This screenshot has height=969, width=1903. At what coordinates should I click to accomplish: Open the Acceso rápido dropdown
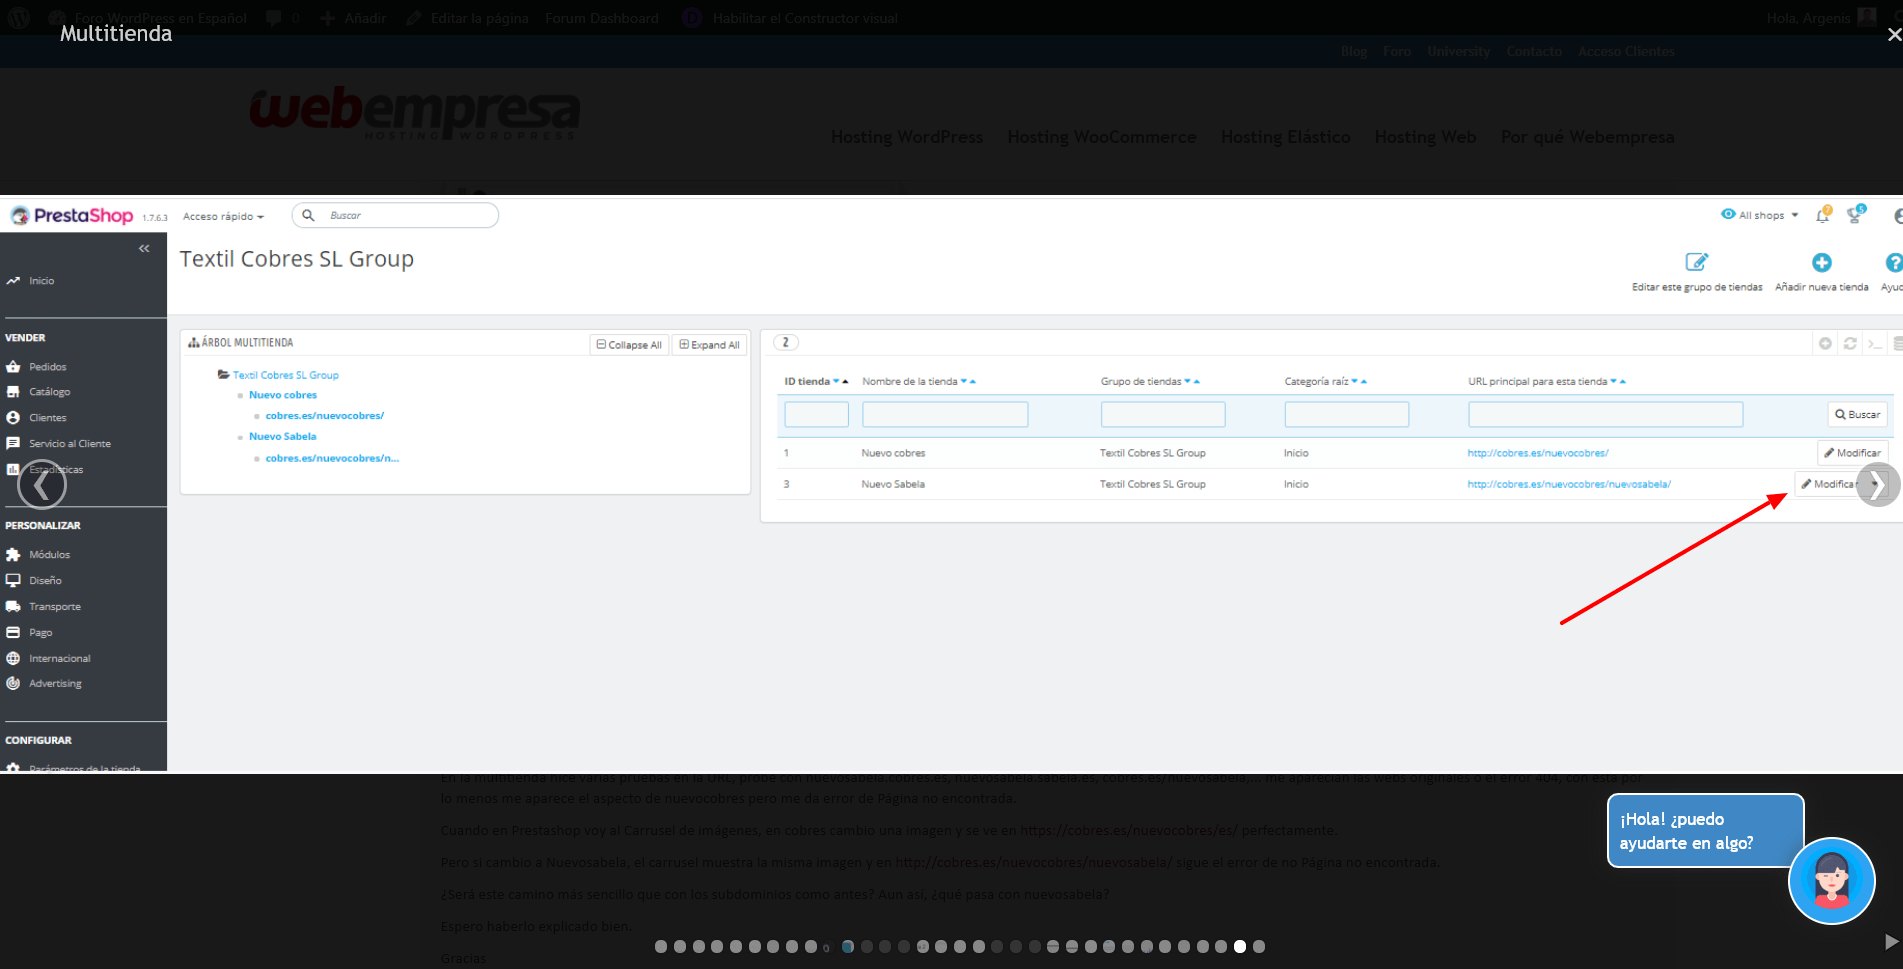(x=223, y=217)
